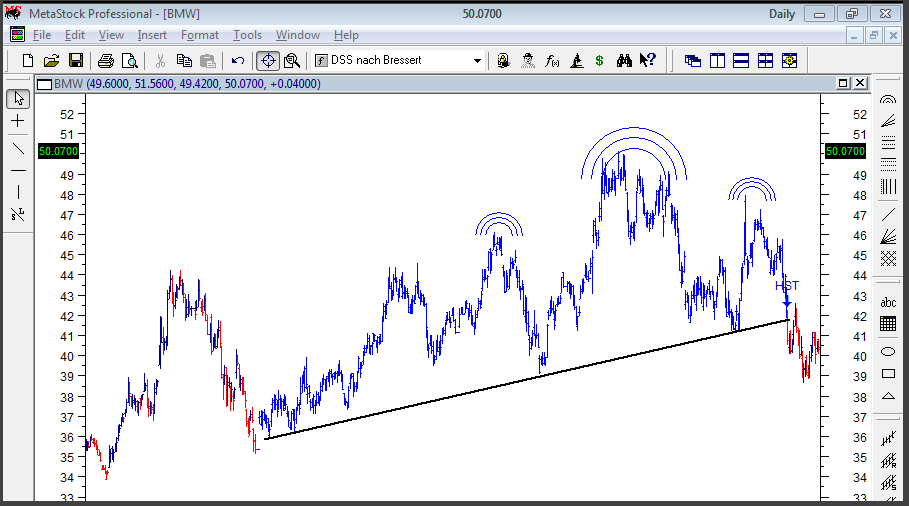Tile windows in columns icon
Screen dimensions: 909x506
pos(717,60)
